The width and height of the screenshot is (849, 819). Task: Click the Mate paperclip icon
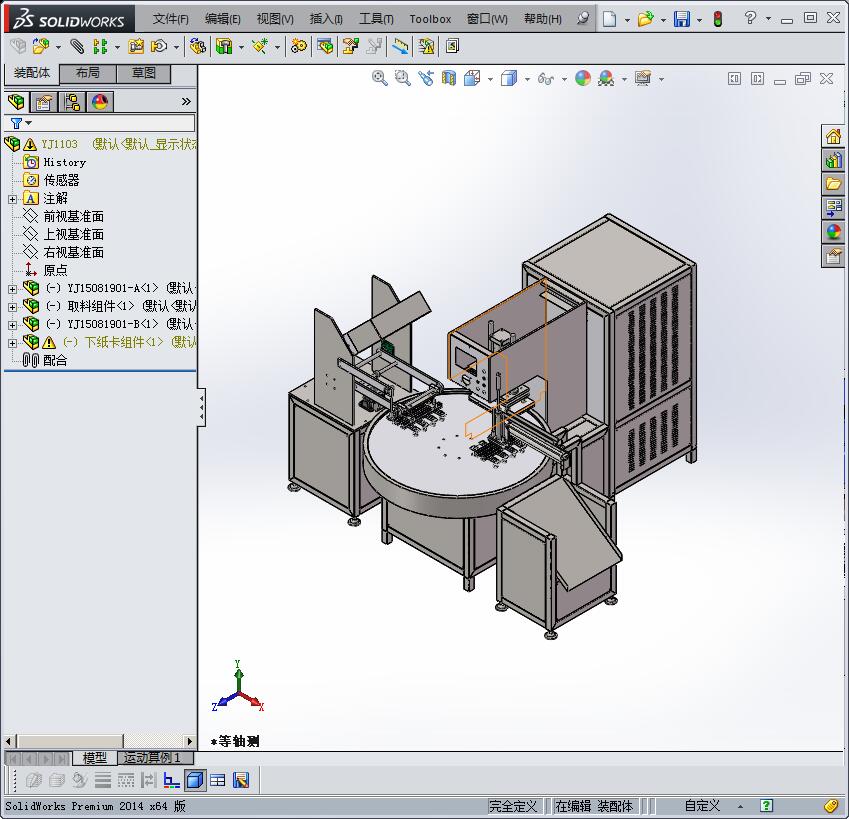tap(77, 47)
